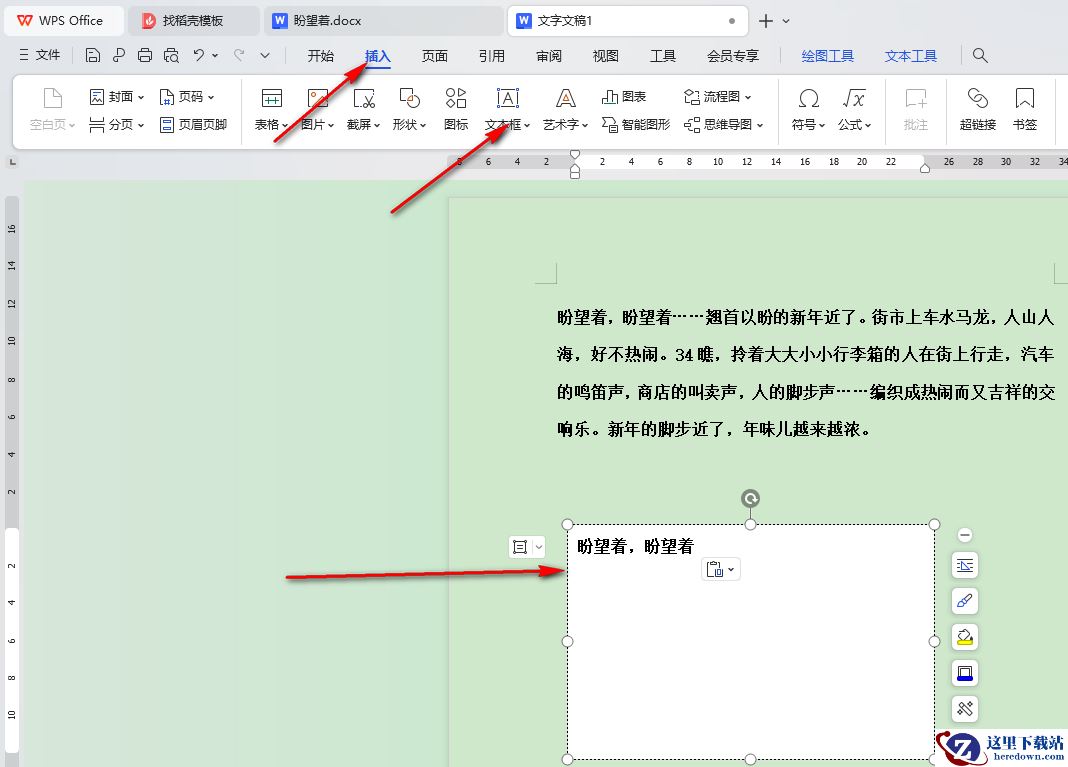Image resolution: width=1068 pixels, height=767 pixels.
Task: Click the 形状 shapes icon
Action: point(409,98)
